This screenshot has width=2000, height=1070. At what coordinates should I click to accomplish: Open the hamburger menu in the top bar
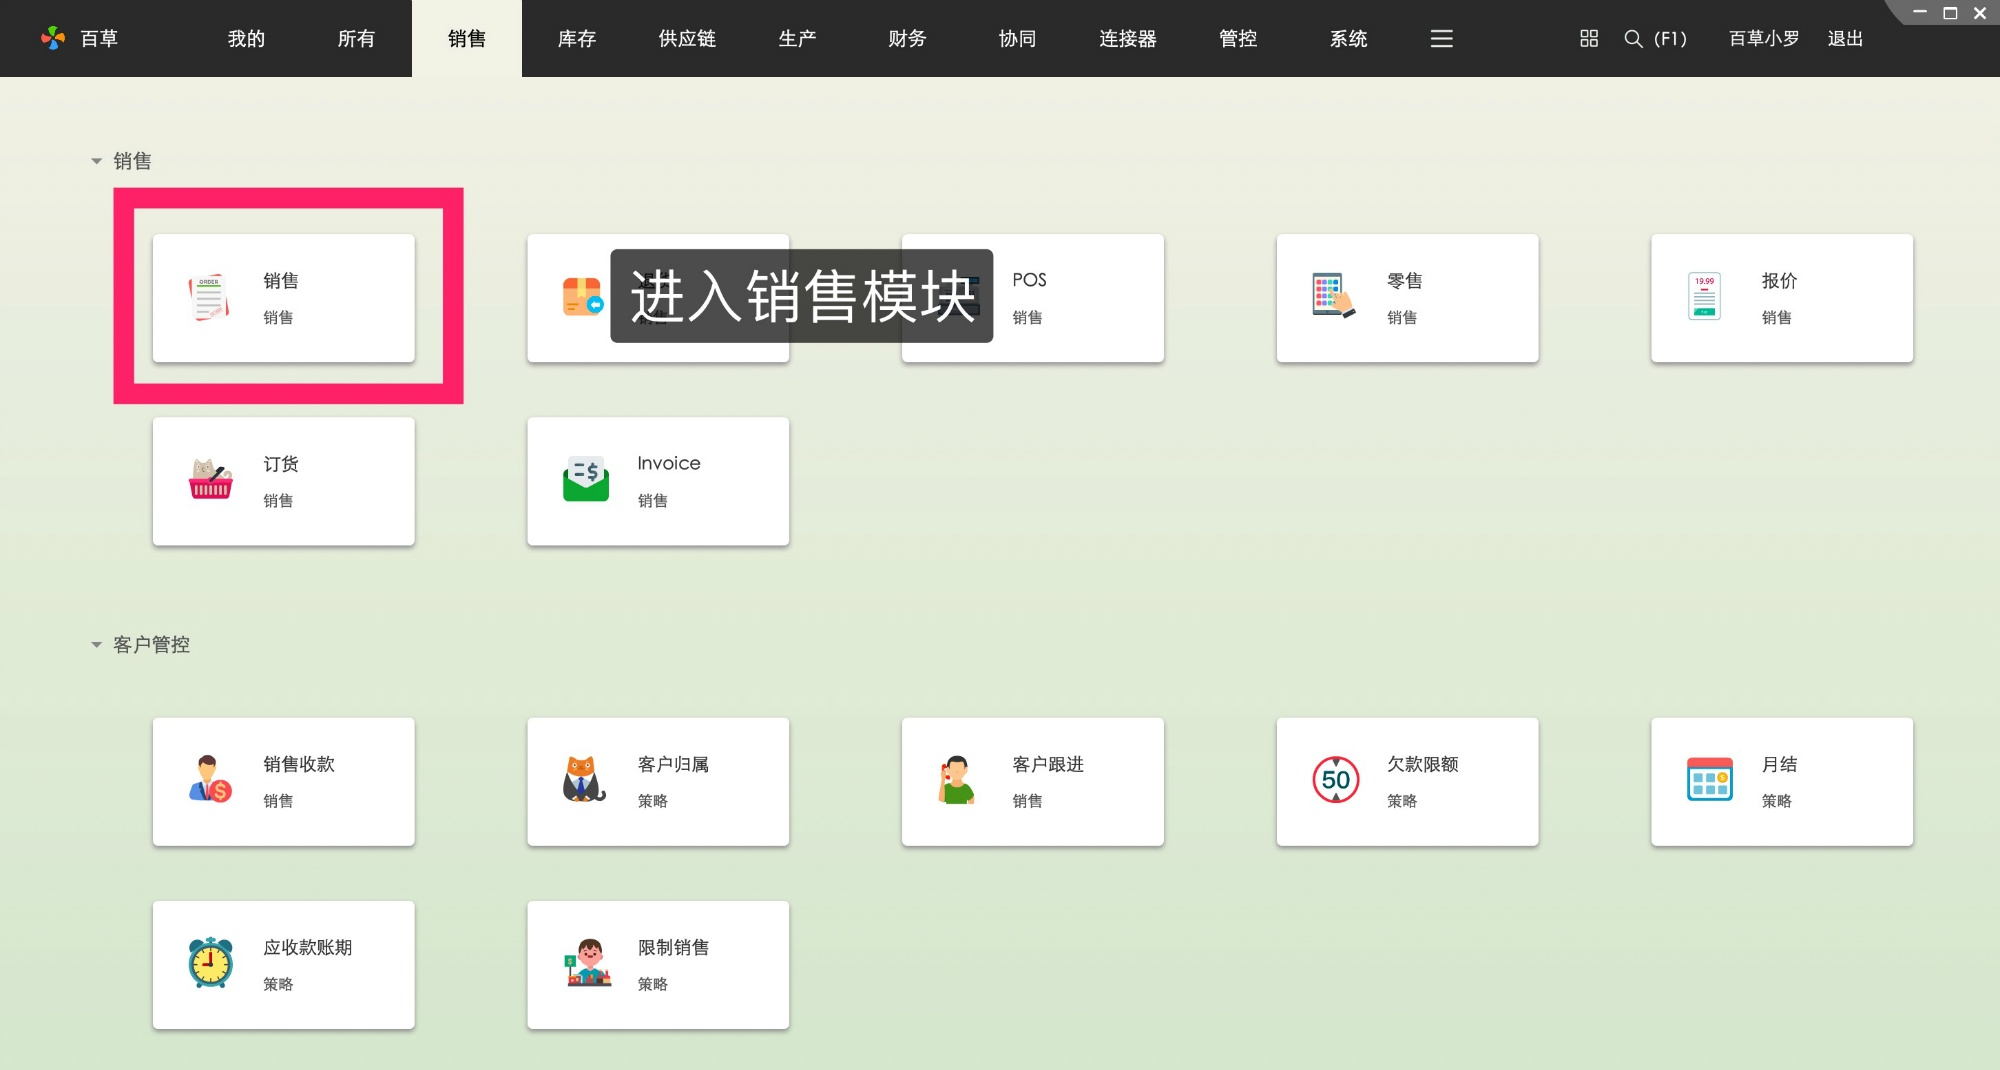[1440, 38]
